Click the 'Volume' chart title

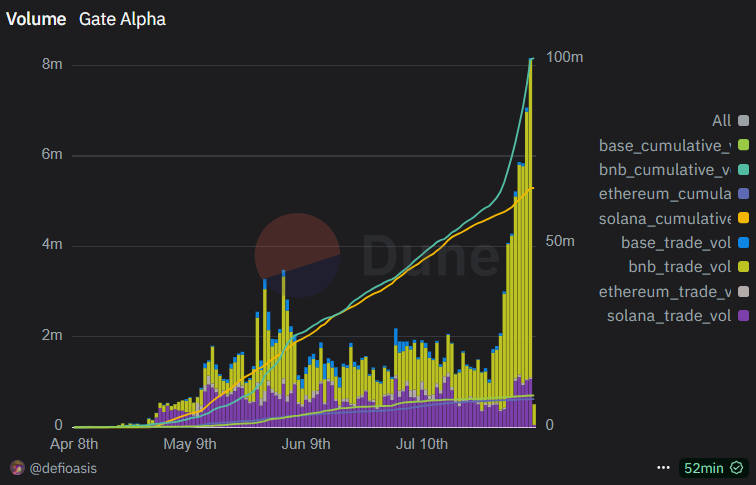point(36,19)
